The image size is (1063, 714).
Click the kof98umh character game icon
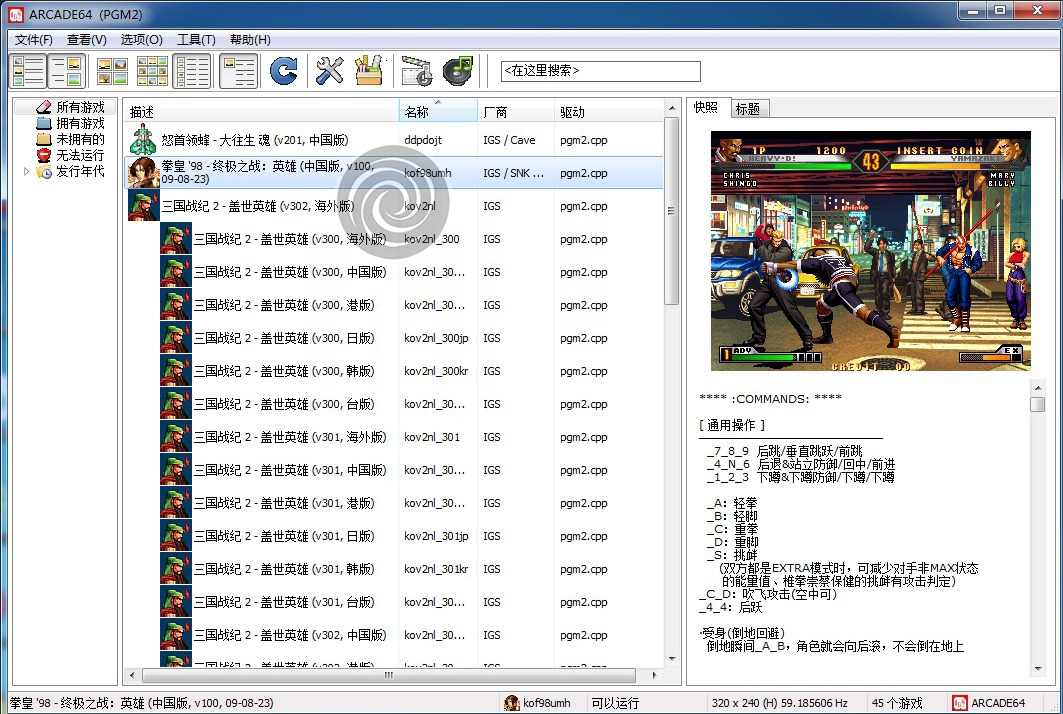143,173
